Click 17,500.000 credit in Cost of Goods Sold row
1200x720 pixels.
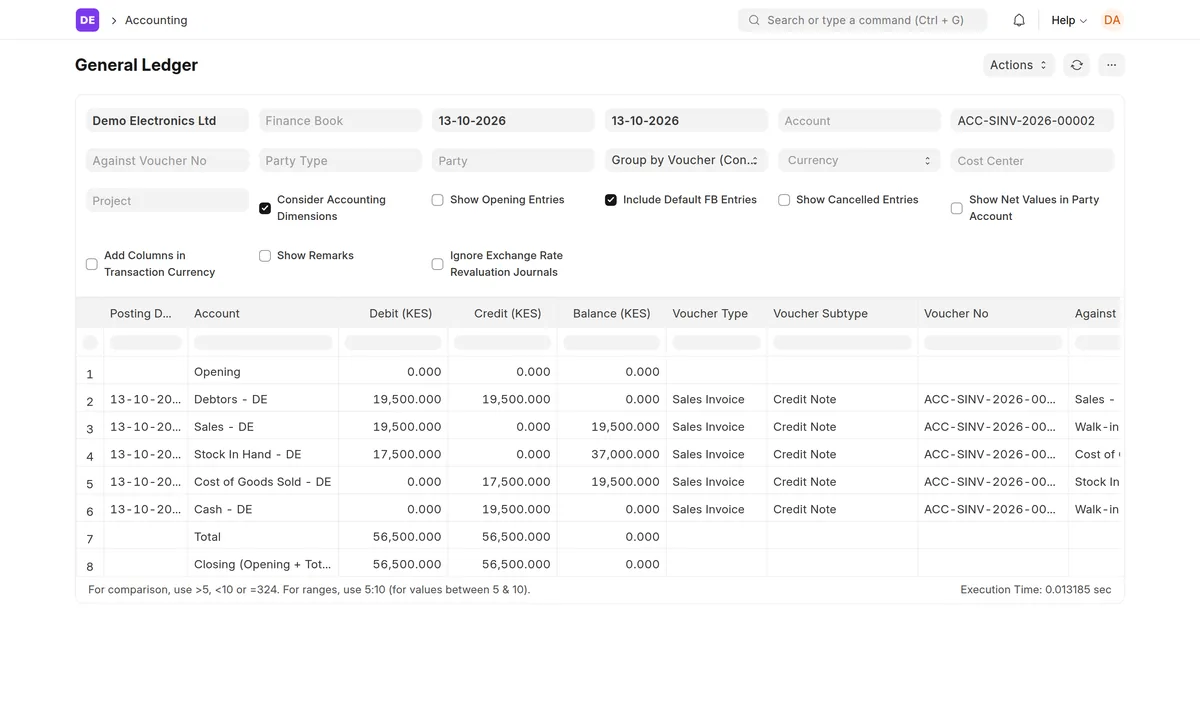coord(516,482)
